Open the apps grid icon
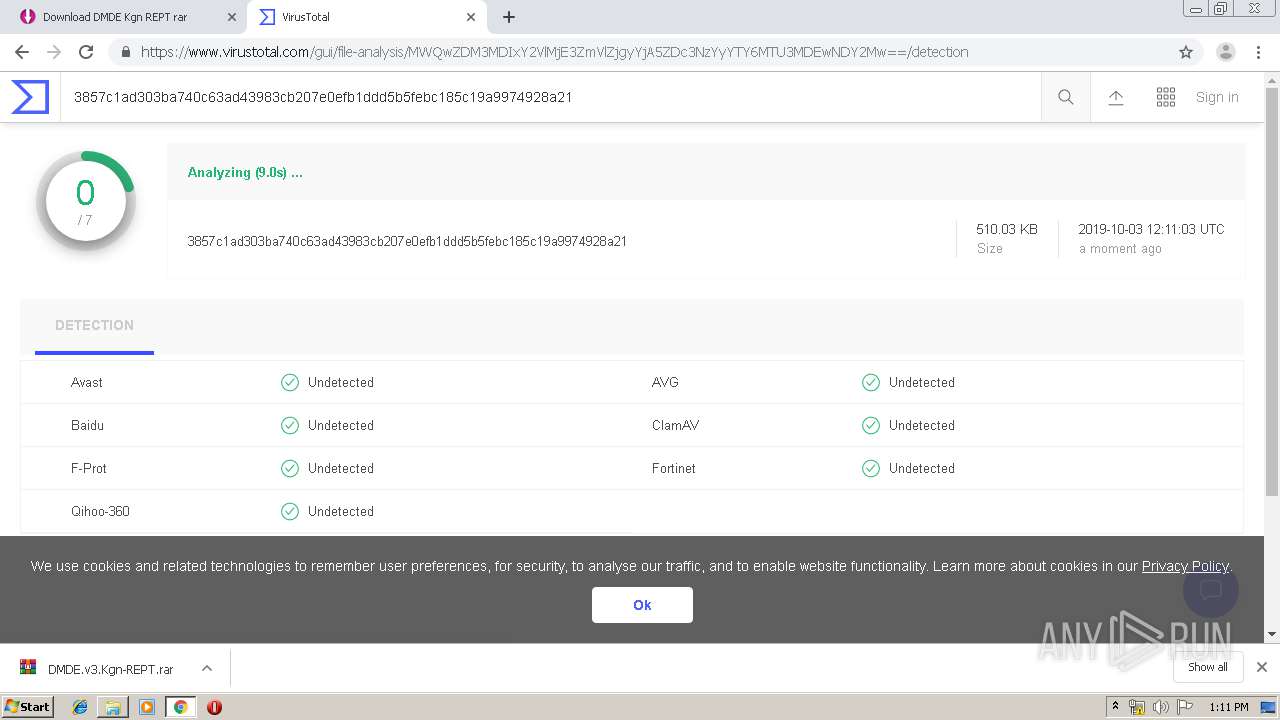The height and width of the screenshot is (720, 1280). [x=1166, y=97]
